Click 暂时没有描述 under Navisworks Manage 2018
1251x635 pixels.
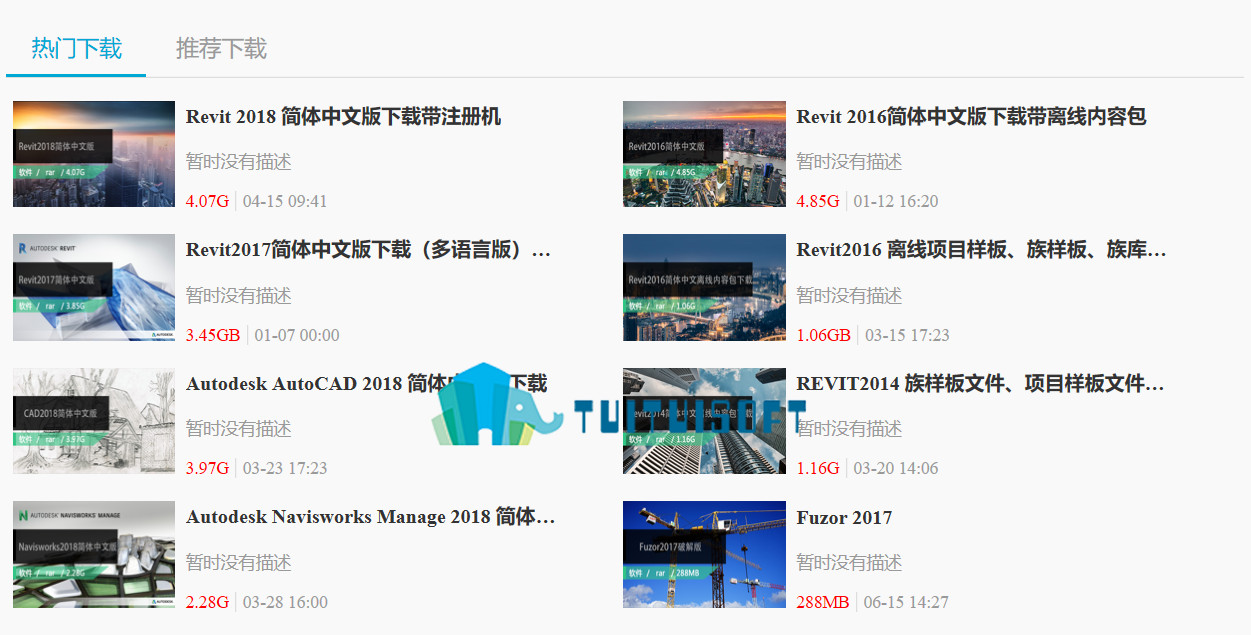[239, 563]
